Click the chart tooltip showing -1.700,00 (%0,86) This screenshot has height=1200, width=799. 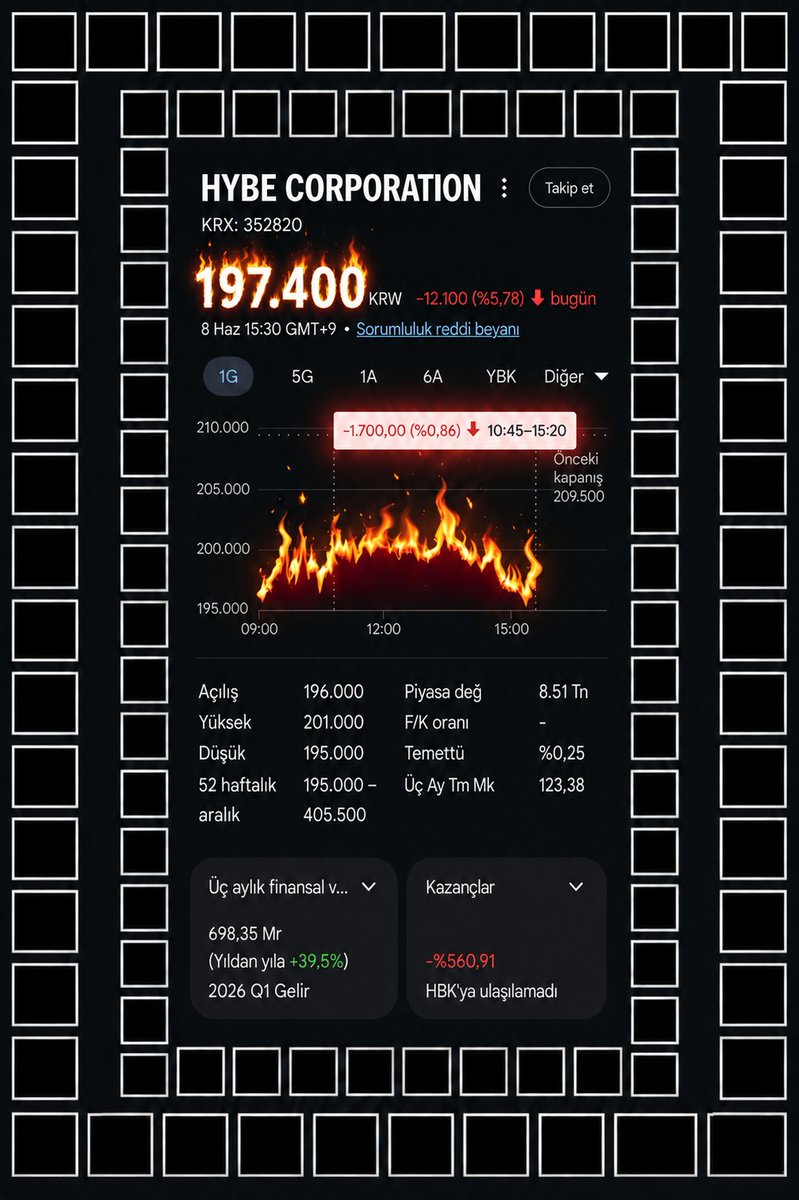(455, 431)
